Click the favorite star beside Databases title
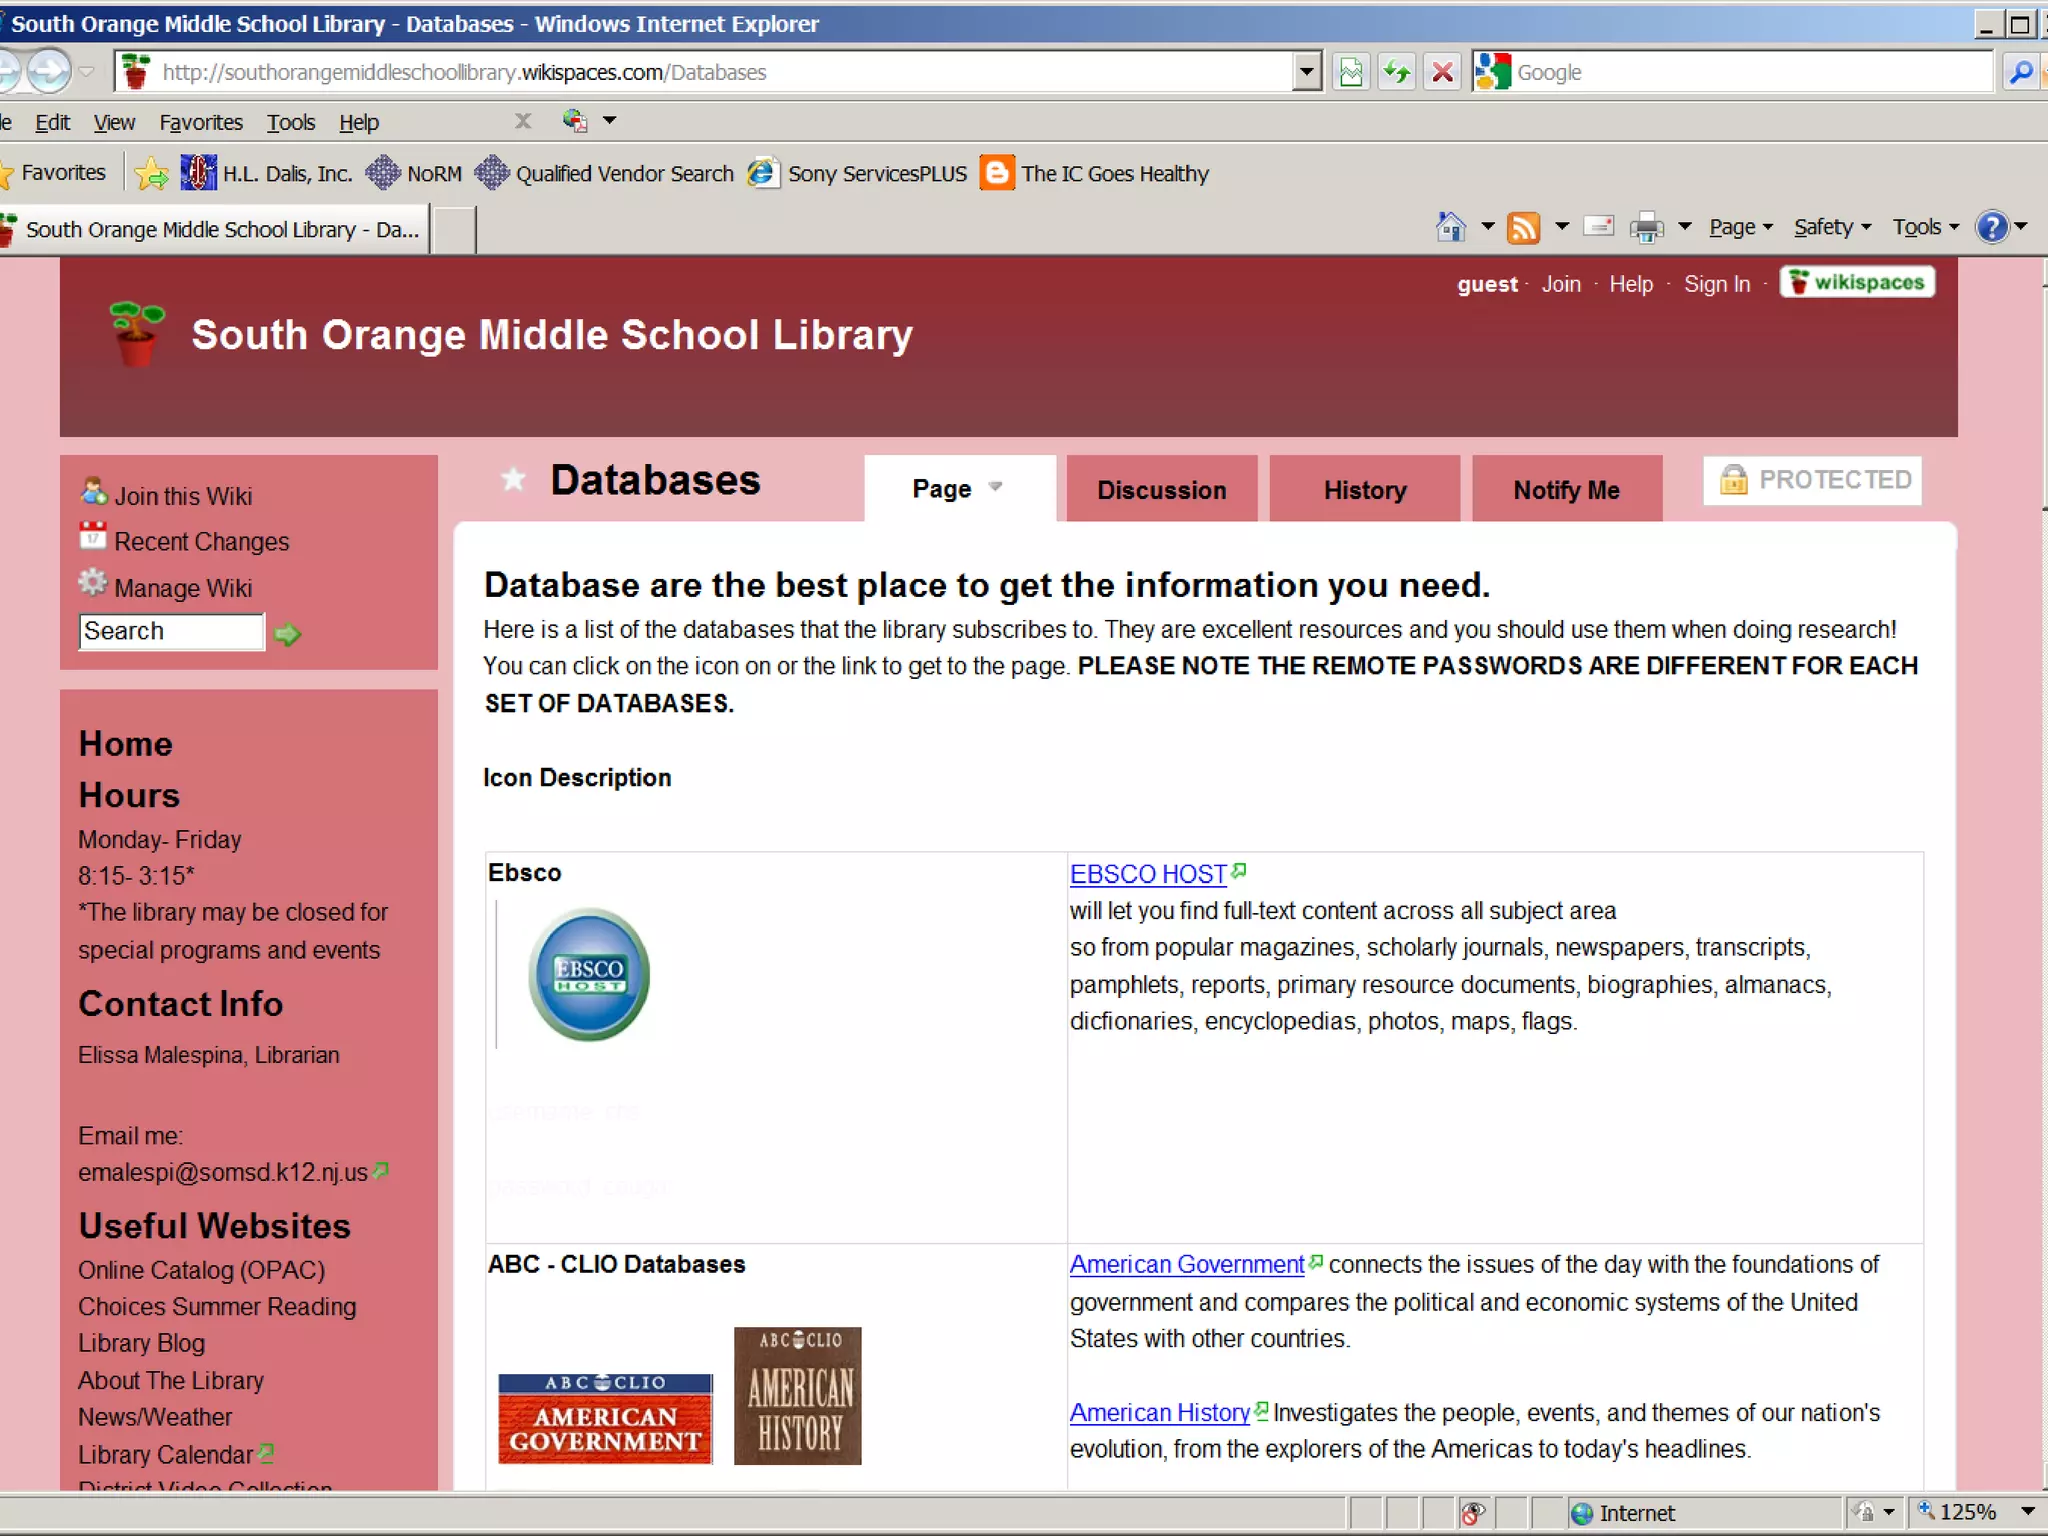This screenshot has height=1536, width=2048. click(513, 480)
